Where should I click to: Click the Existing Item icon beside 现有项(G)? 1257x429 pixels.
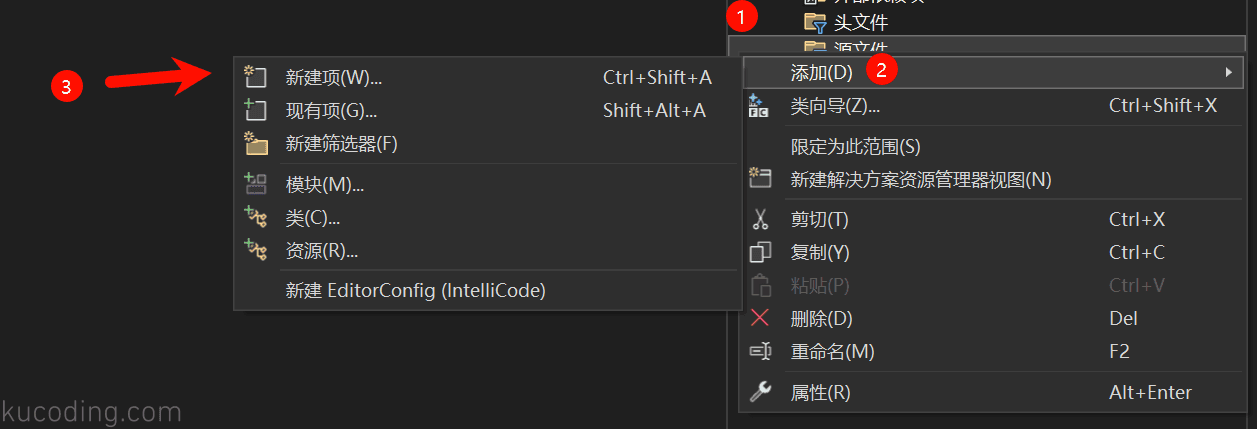click(256, 110)
